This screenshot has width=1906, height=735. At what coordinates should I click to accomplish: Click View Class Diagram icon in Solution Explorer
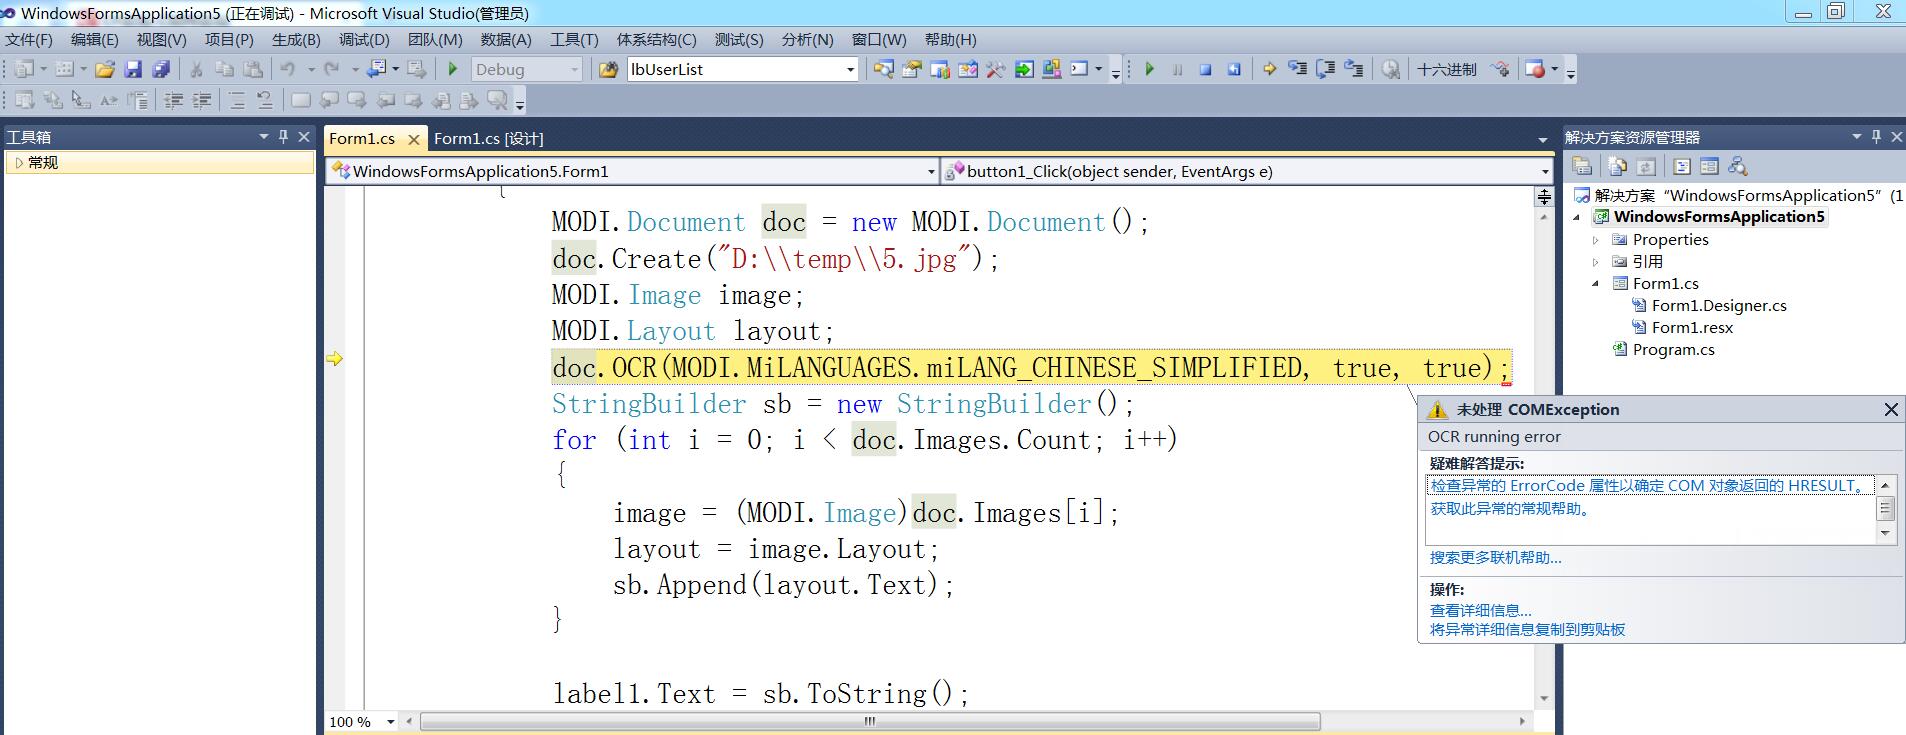tap(1738, 166)
